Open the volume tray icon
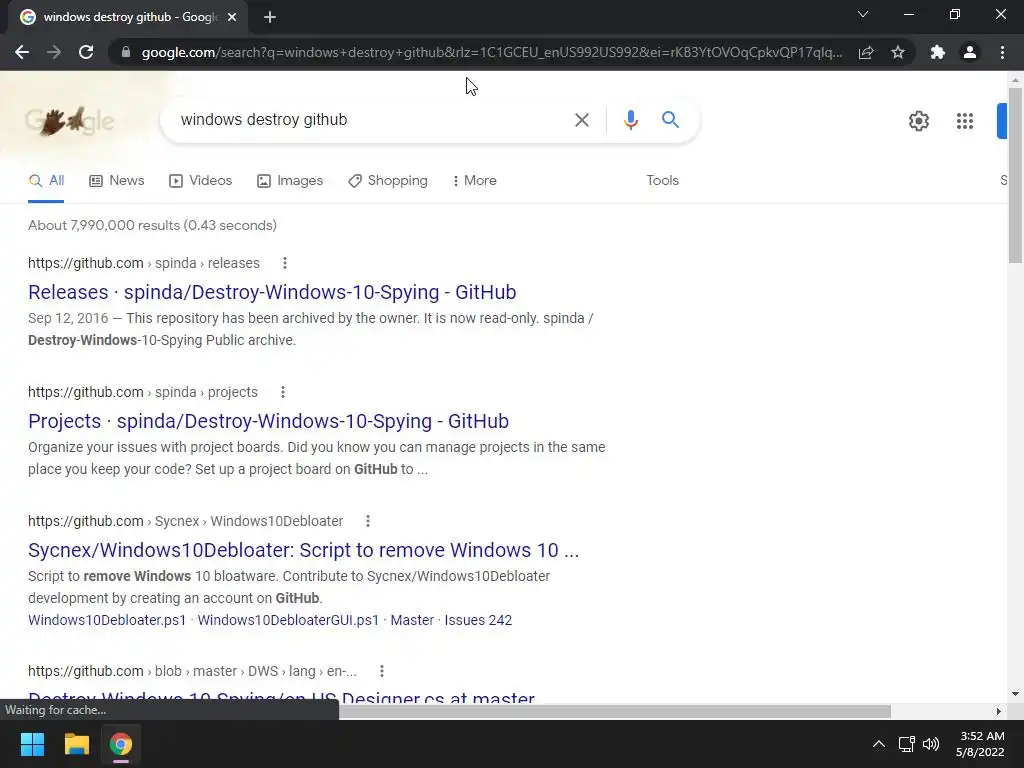 click(x=931, y=744)
